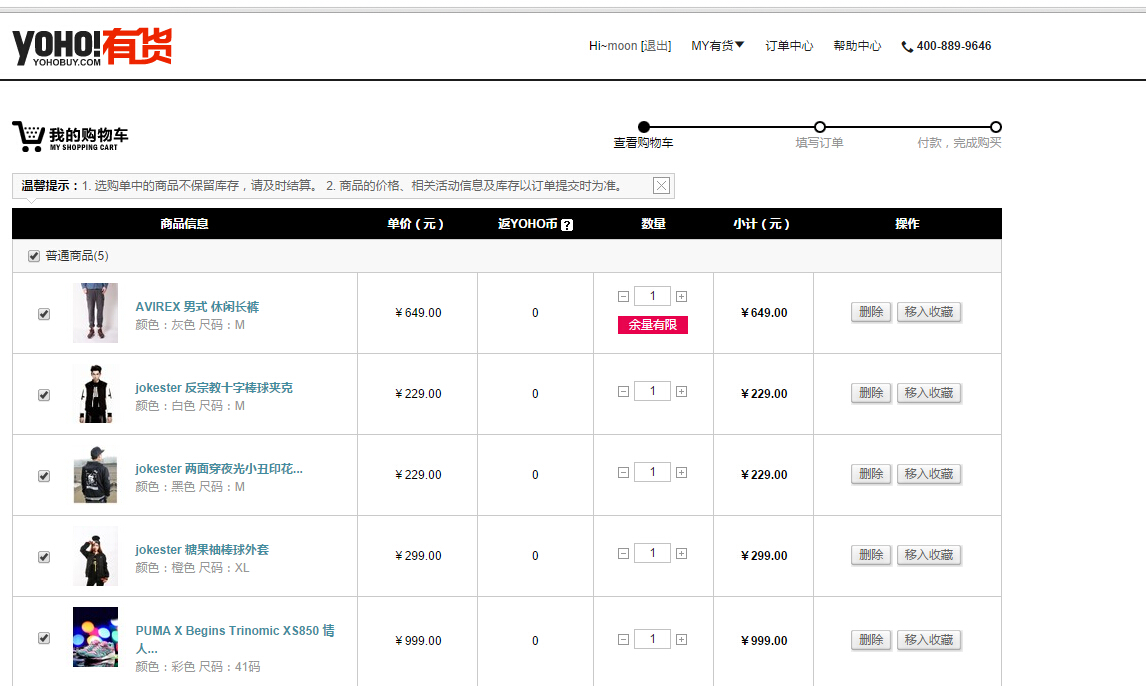The width and height of the screenshot is (1146, 686).
Task: Delete jokester 两面穿夜光小丑印花 with 删除
Action: tap(870, 474)
